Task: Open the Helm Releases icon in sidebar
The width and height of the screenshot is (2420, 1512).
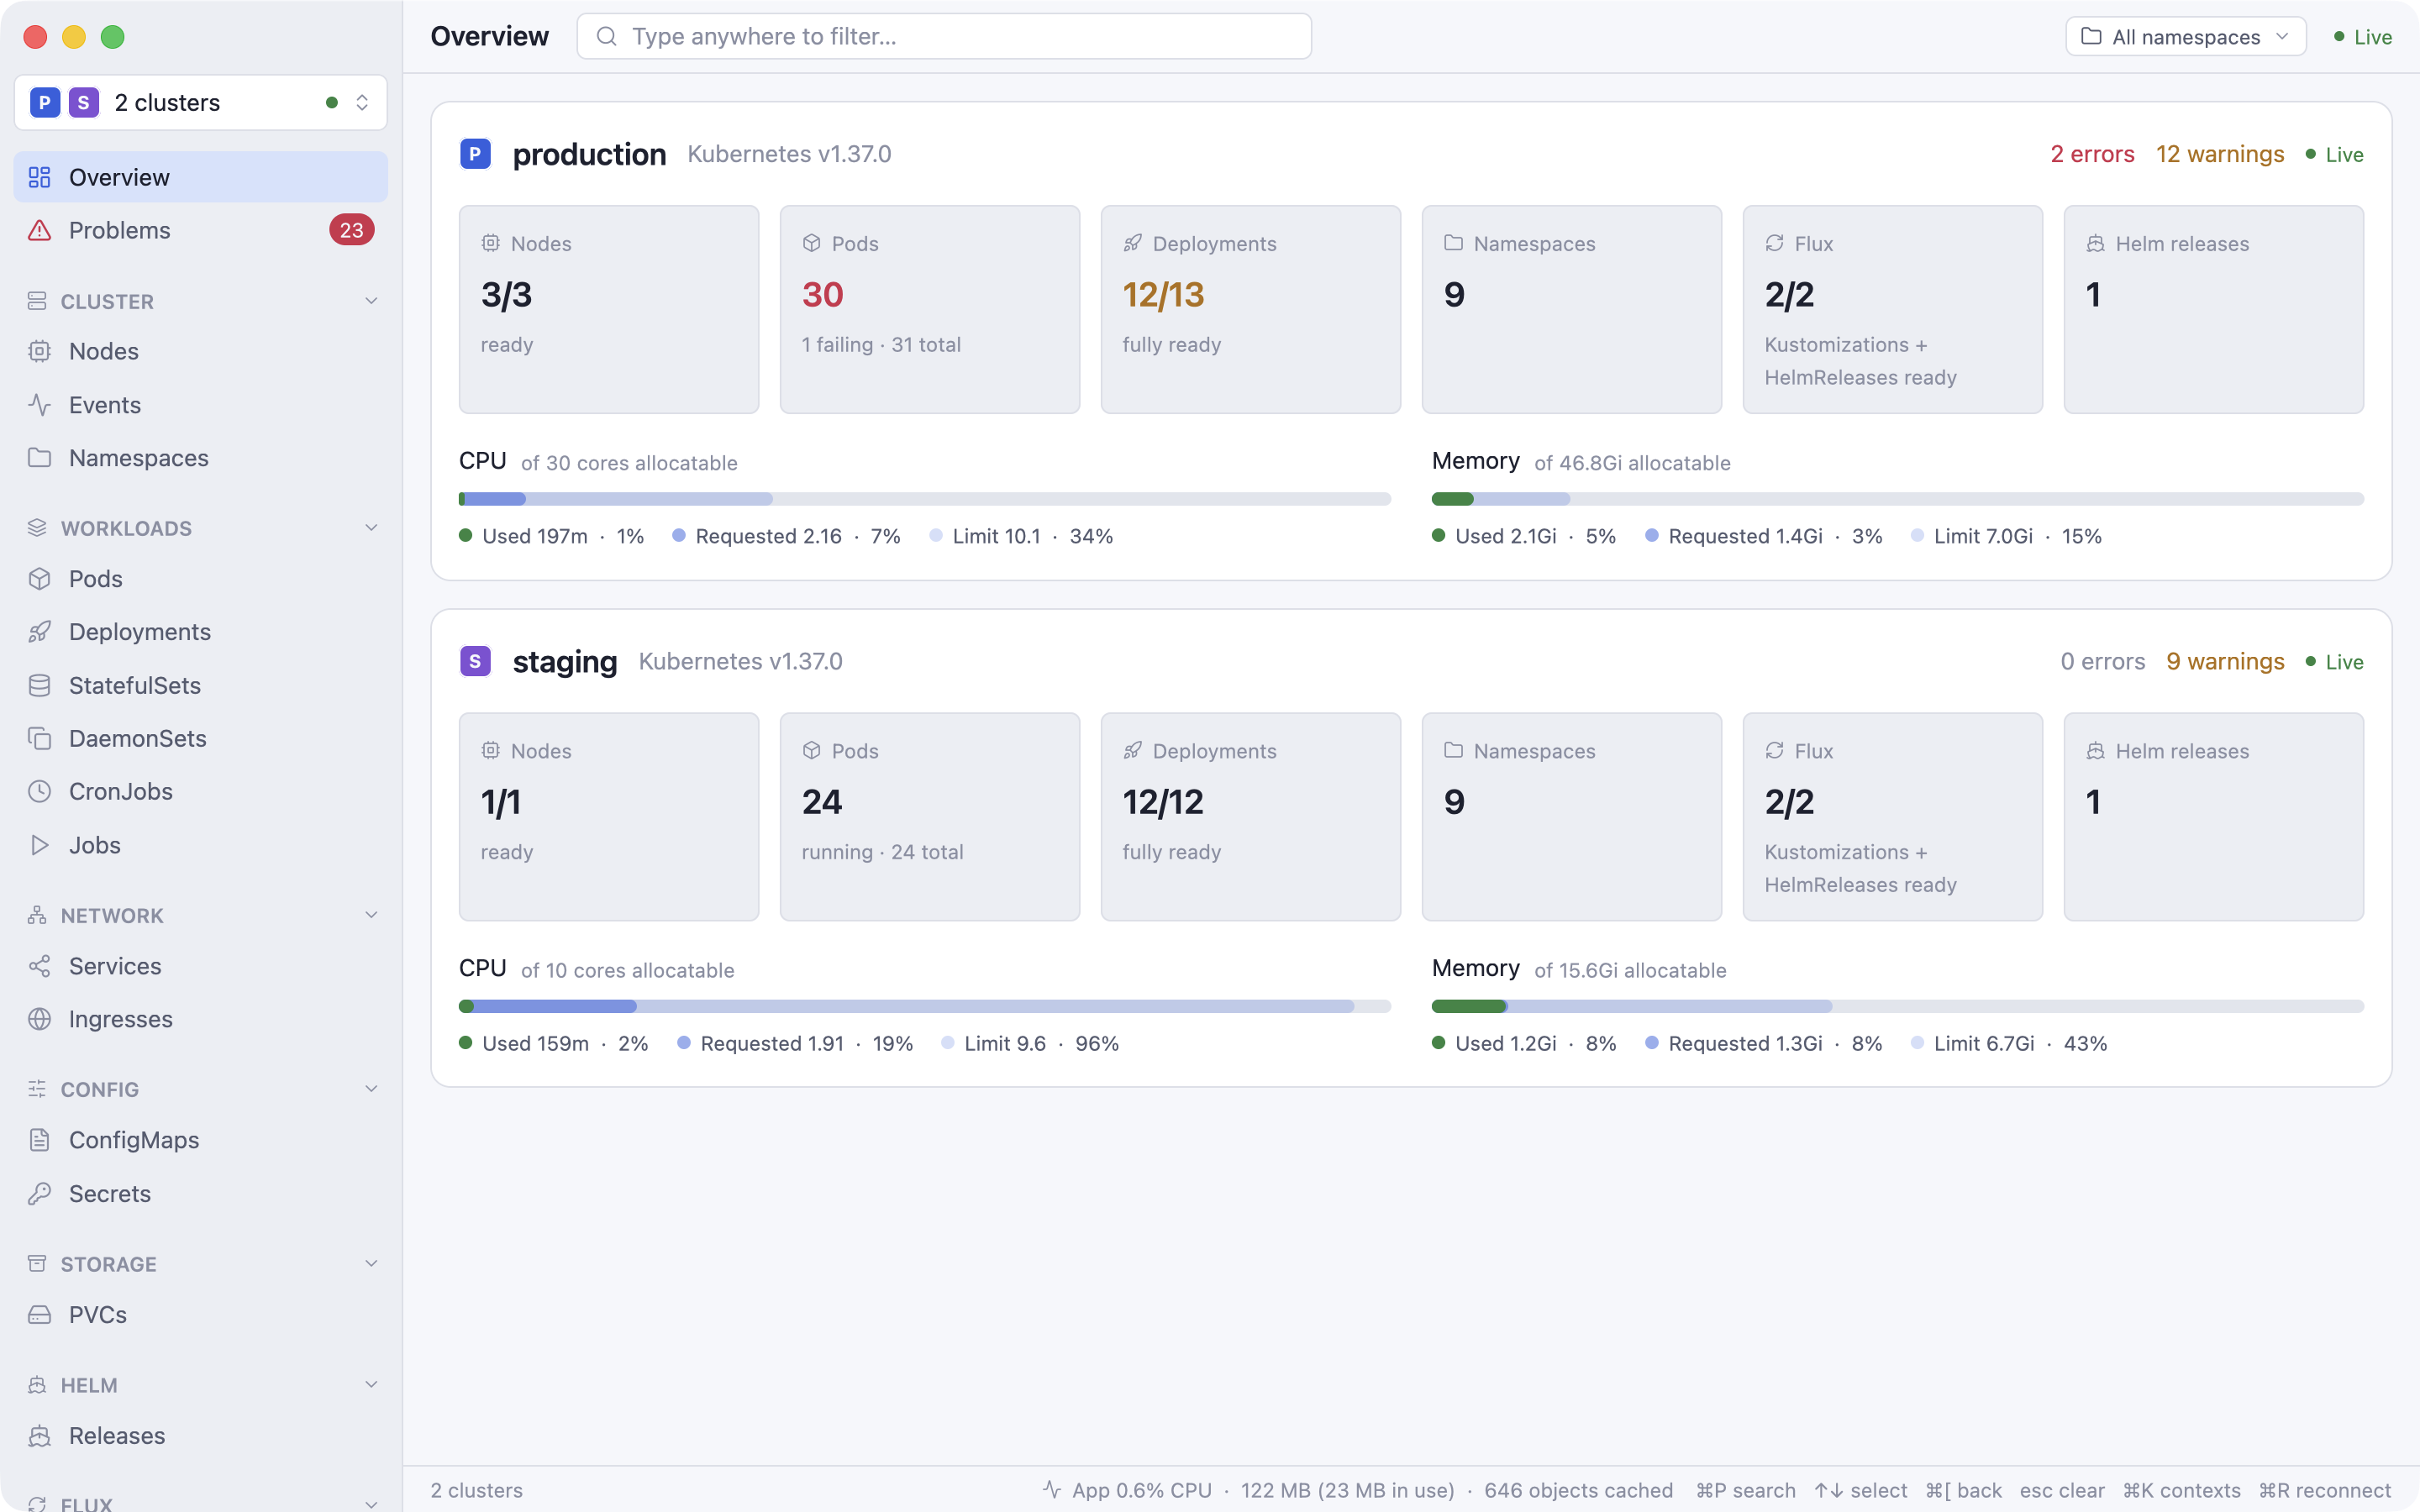Action: click(39, 1436)
